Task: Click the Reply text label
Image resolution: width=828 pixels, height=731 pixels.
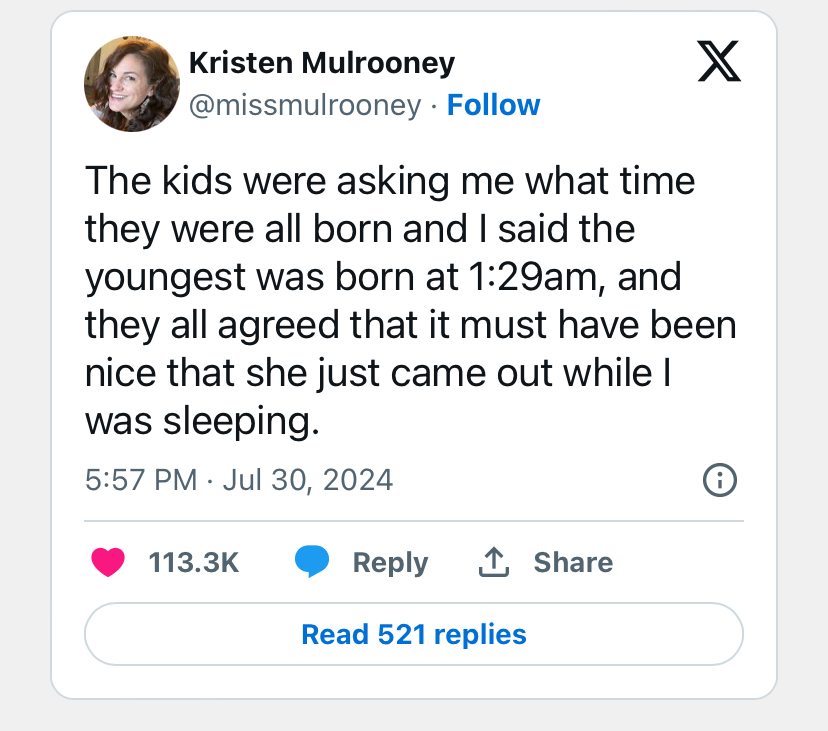Action: [390, 563]
